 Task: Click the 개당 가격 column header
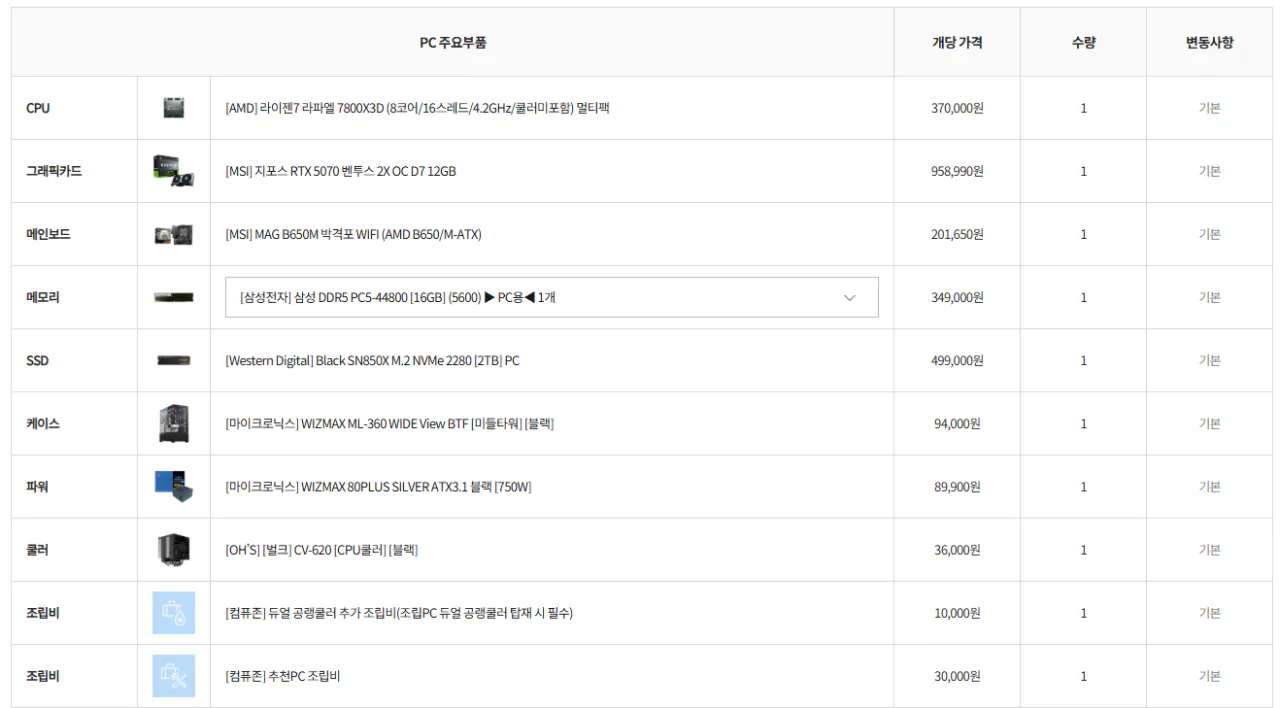tap(957, 43)
